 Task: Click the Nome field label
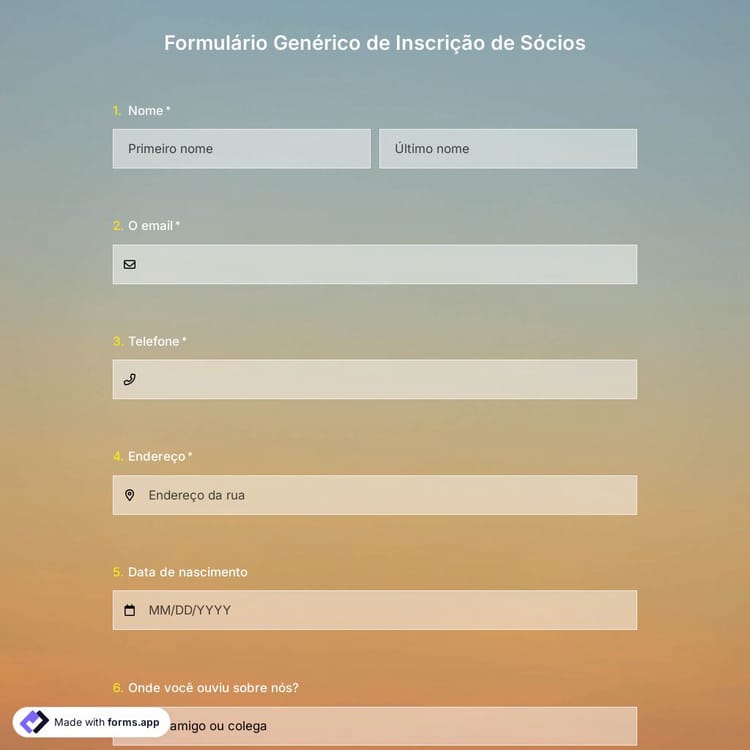[x=145, y=110]
